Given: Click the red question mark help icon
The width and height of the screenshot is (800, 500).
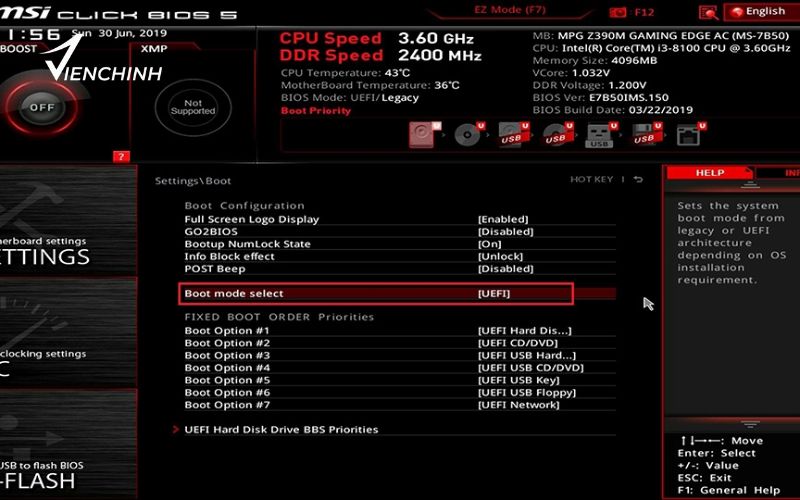Looking at the screenshot, I should (x=121, y=157).
